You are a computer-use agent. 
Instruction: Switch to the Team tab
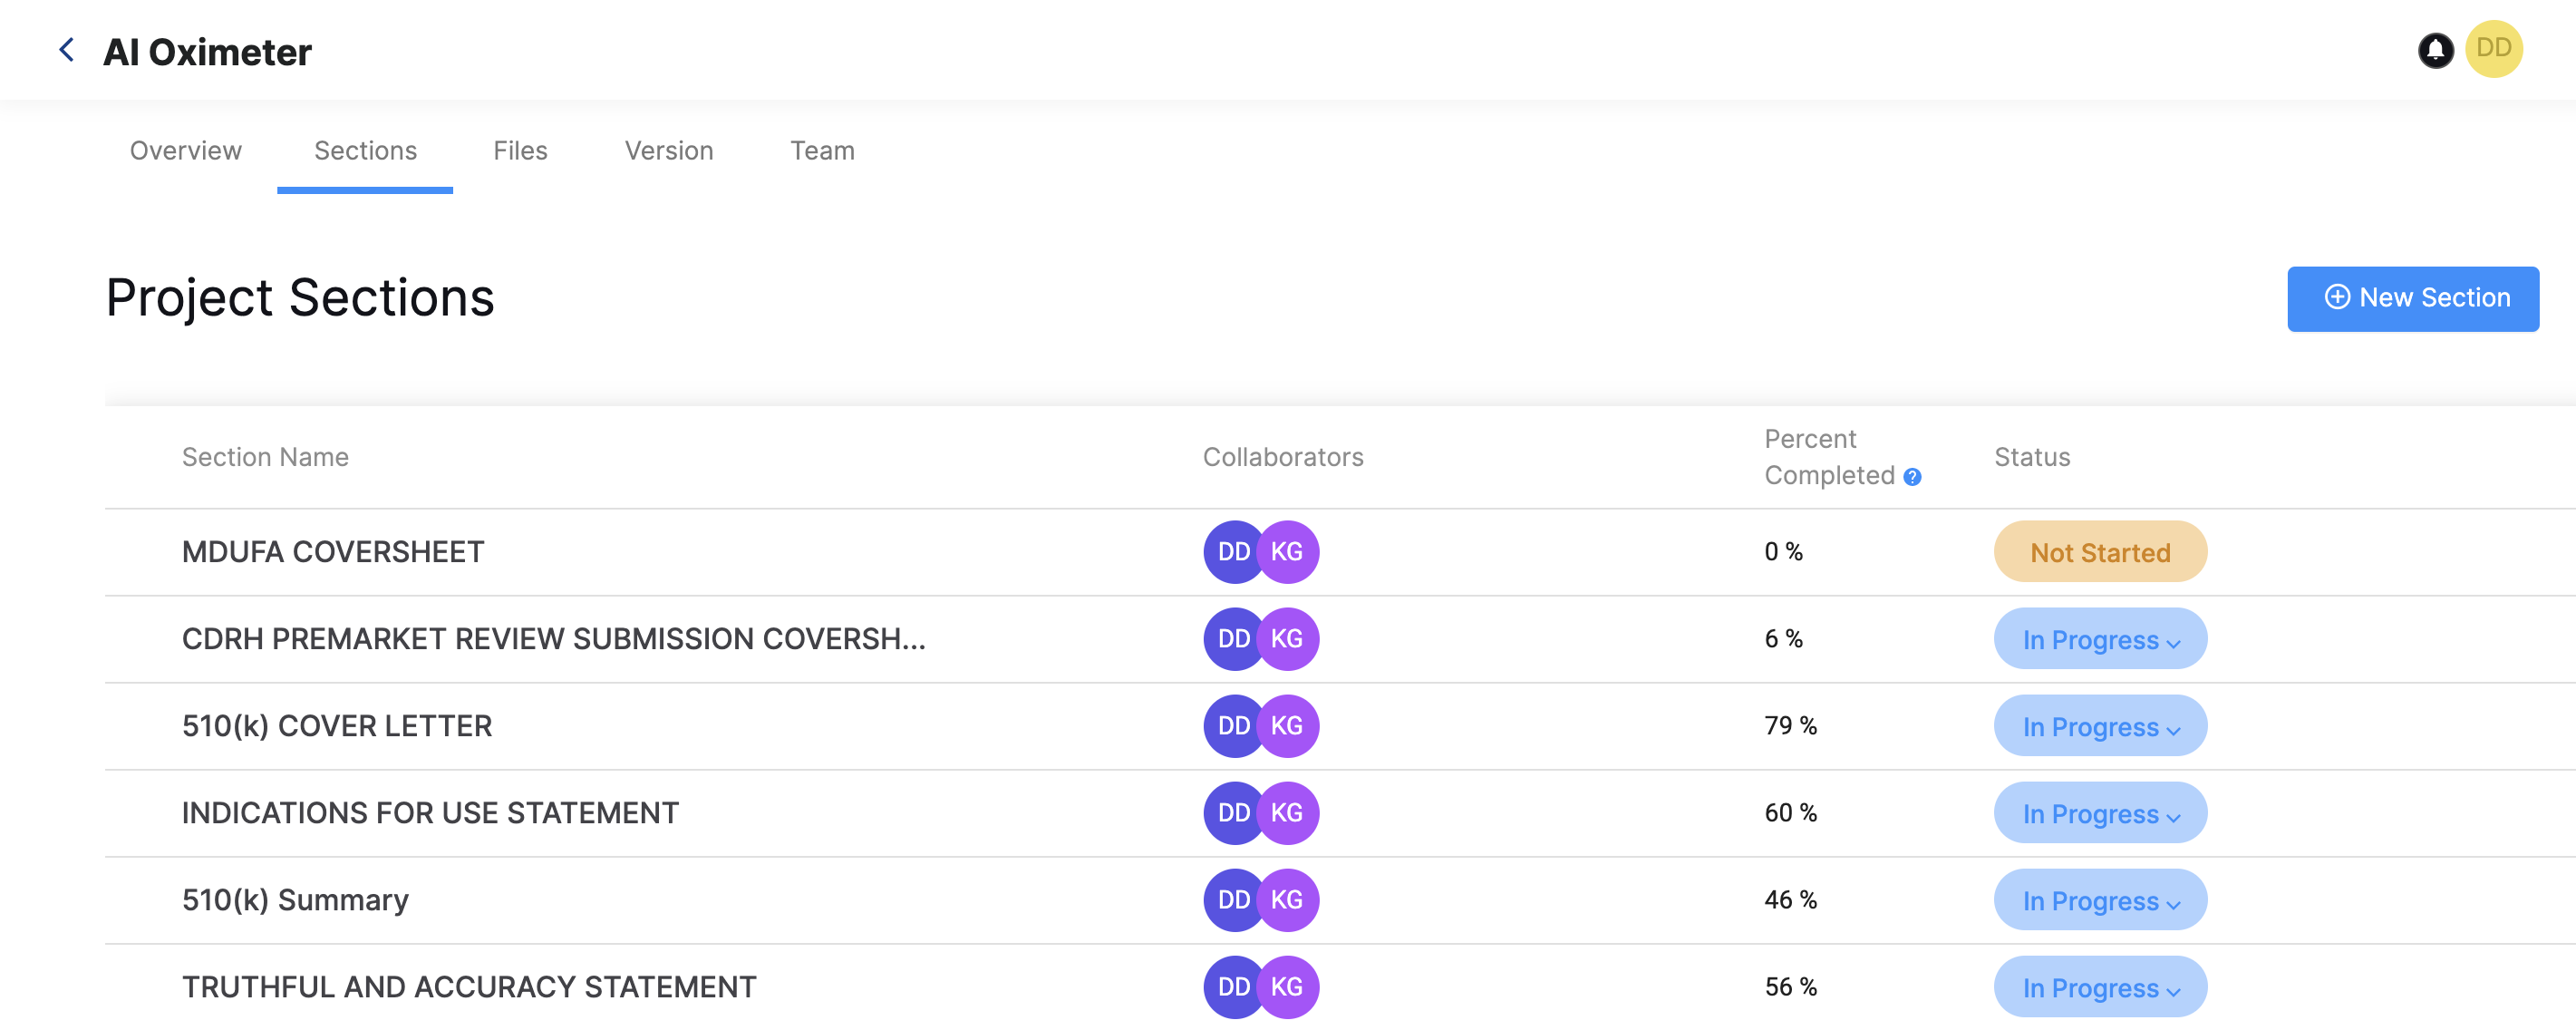(x=822, y=151)
